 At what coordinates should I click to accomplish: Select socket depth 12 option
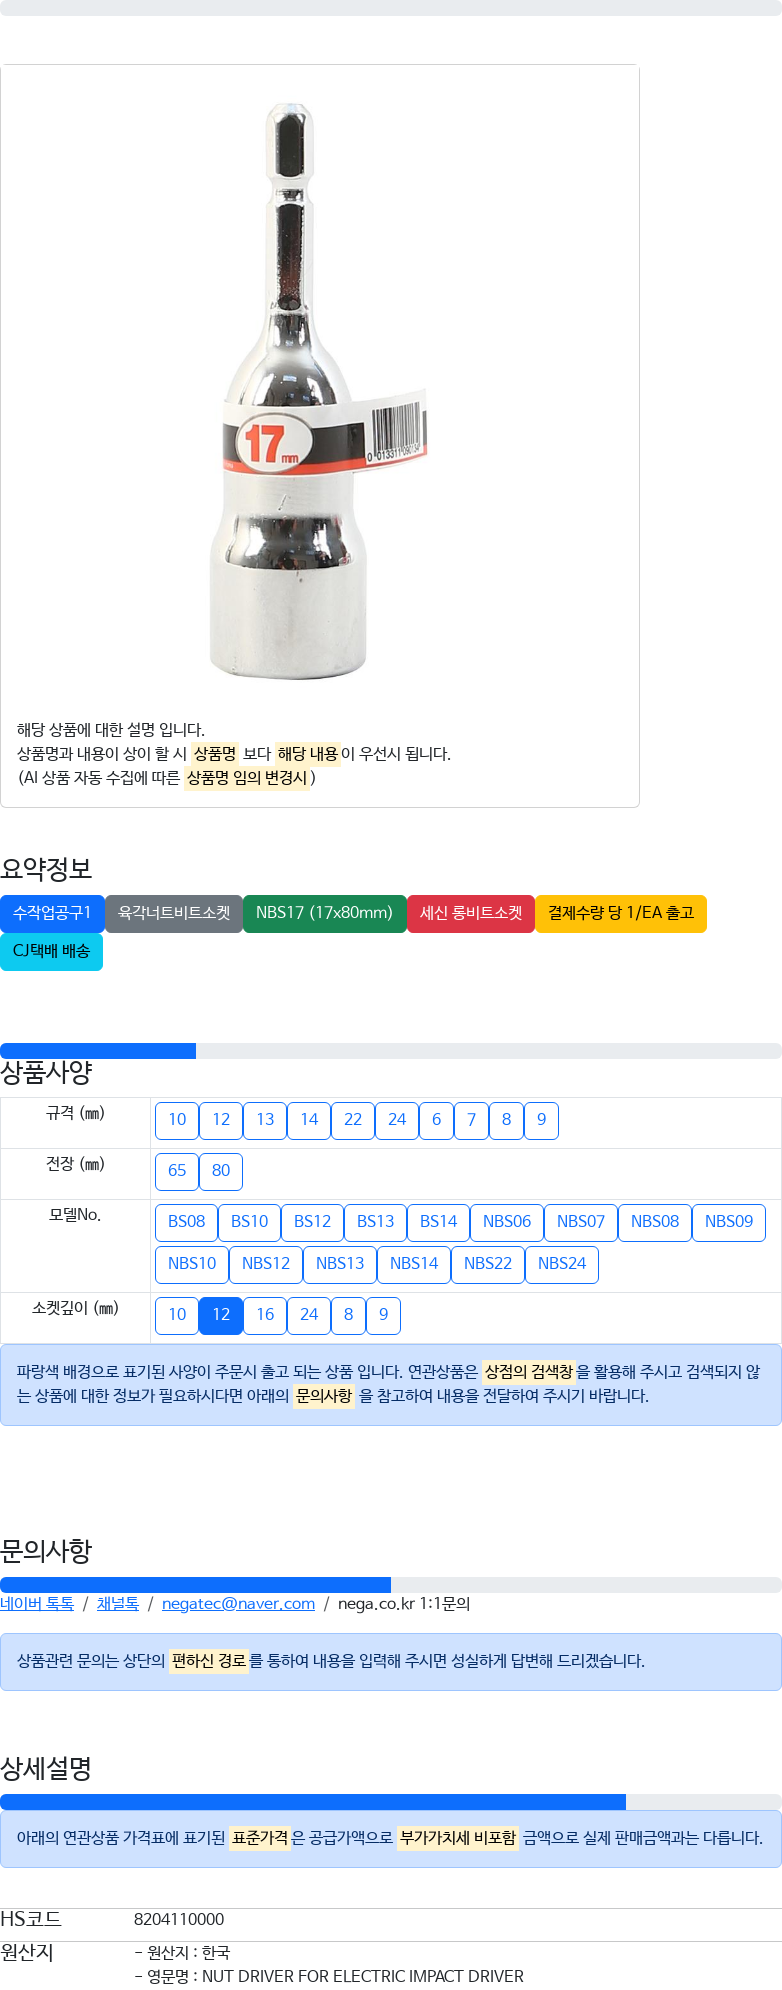click(221, 1316)
